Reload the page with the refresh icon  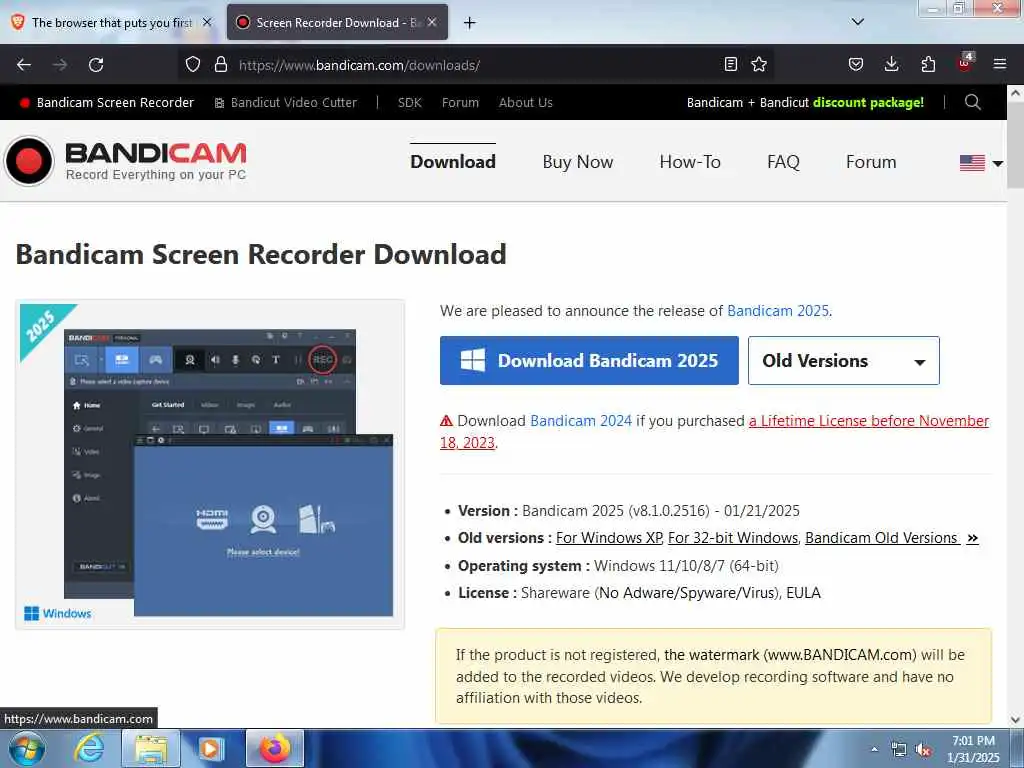coord(96,65)
